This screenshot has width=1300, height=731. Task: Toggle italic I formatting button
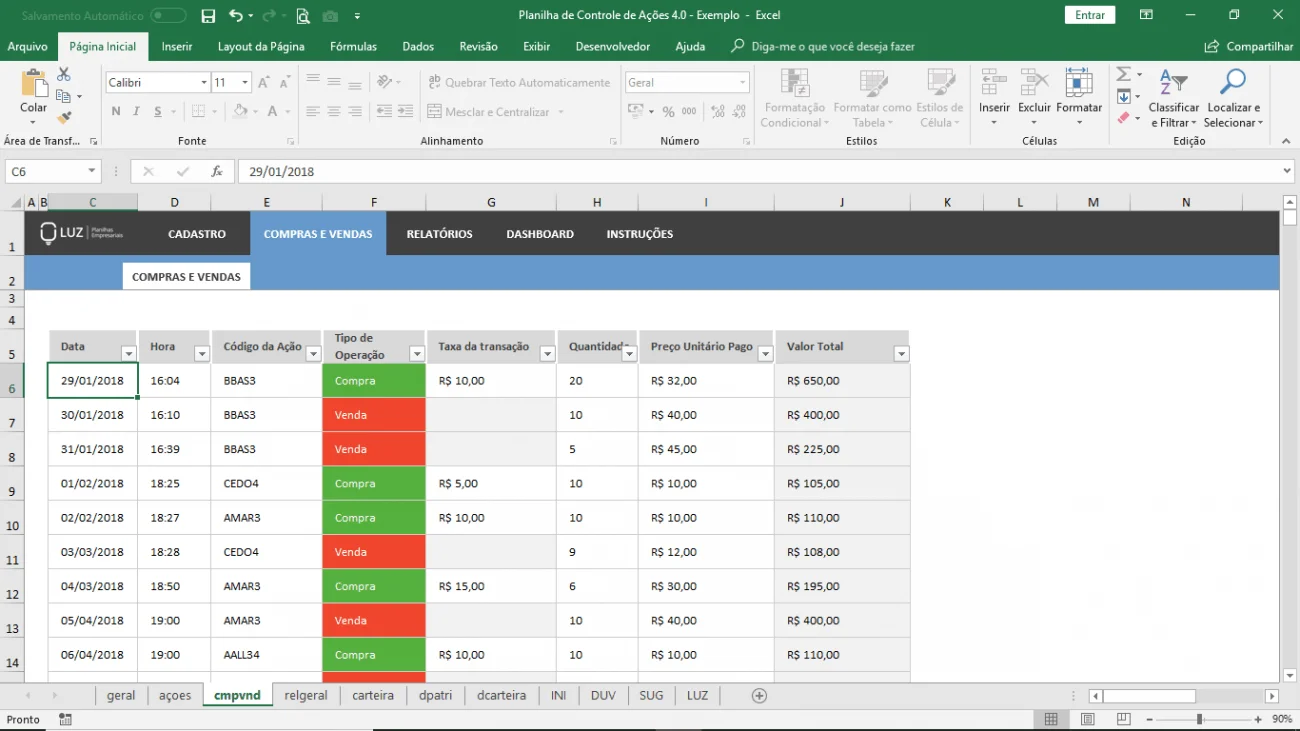(x=137, y=112)
